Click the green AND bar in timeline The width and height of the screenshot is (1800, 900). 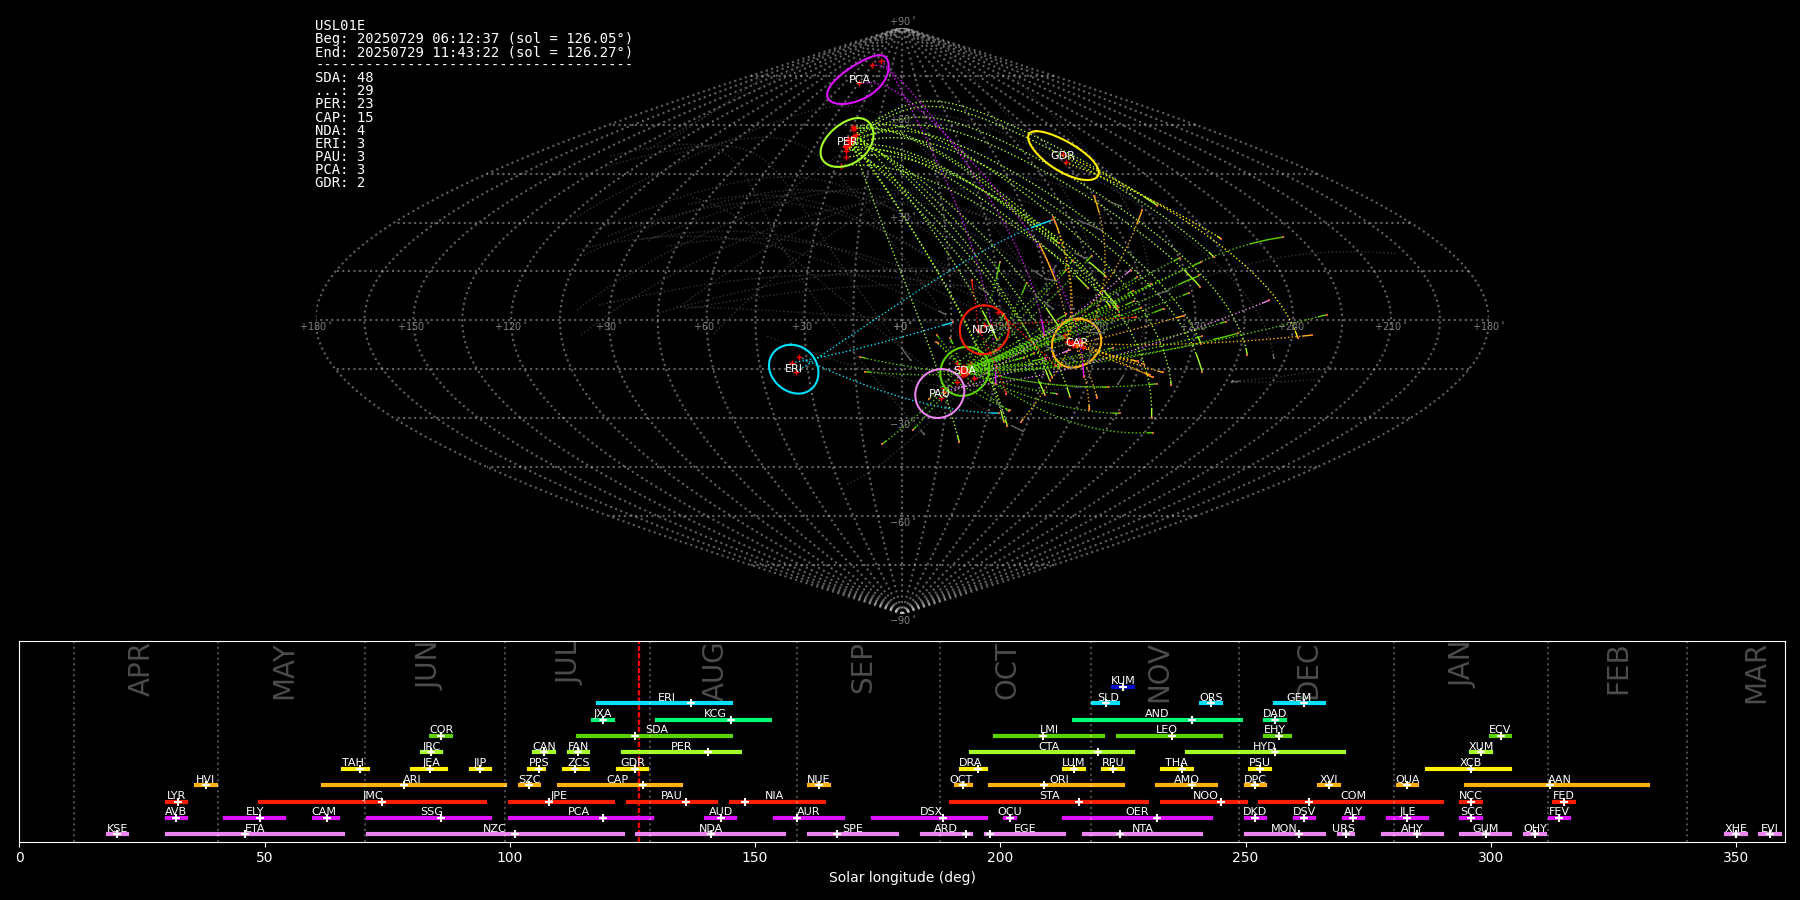(x=1157, y=719)
